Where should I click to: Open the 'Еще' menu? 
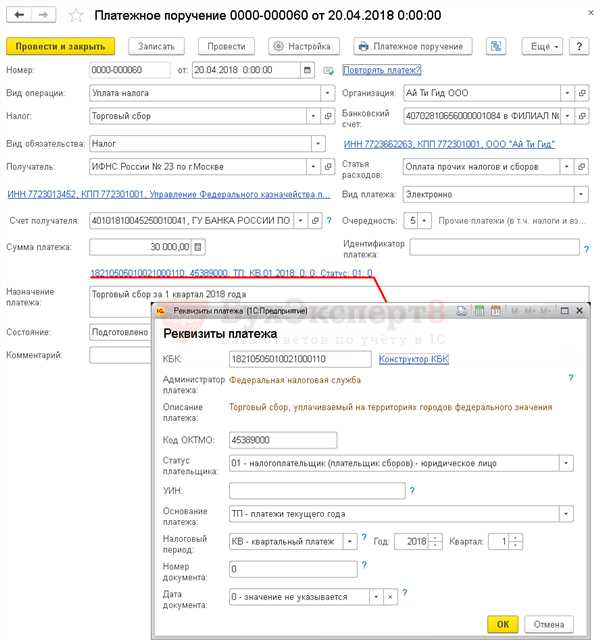point(542,46)
